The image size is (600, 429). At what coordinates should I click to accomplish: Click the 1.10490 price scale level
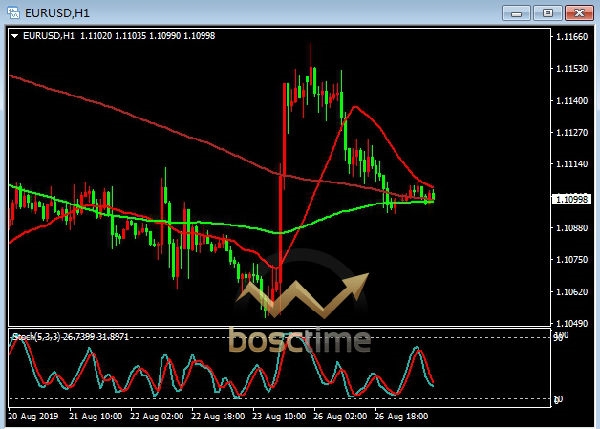571,325
